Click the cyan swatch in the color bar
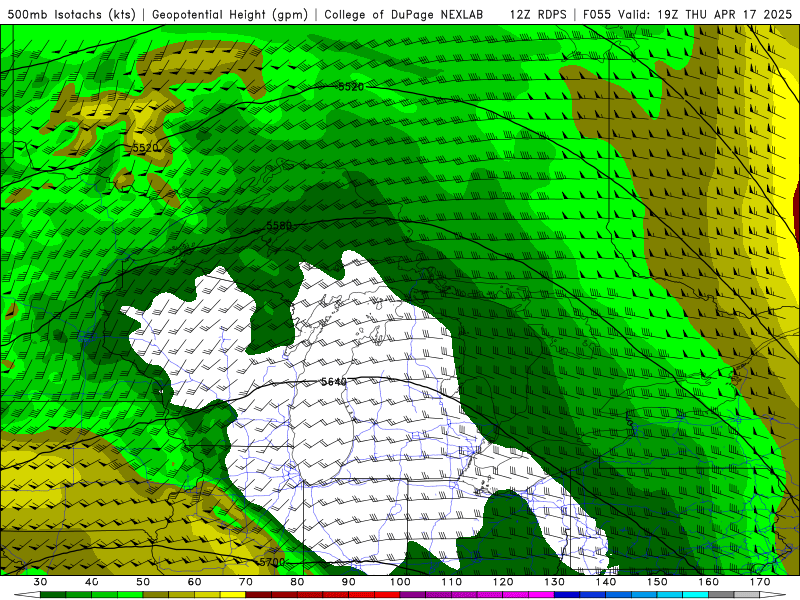The image size is (800, 600). pyautogui.click(x=695, y=595)
